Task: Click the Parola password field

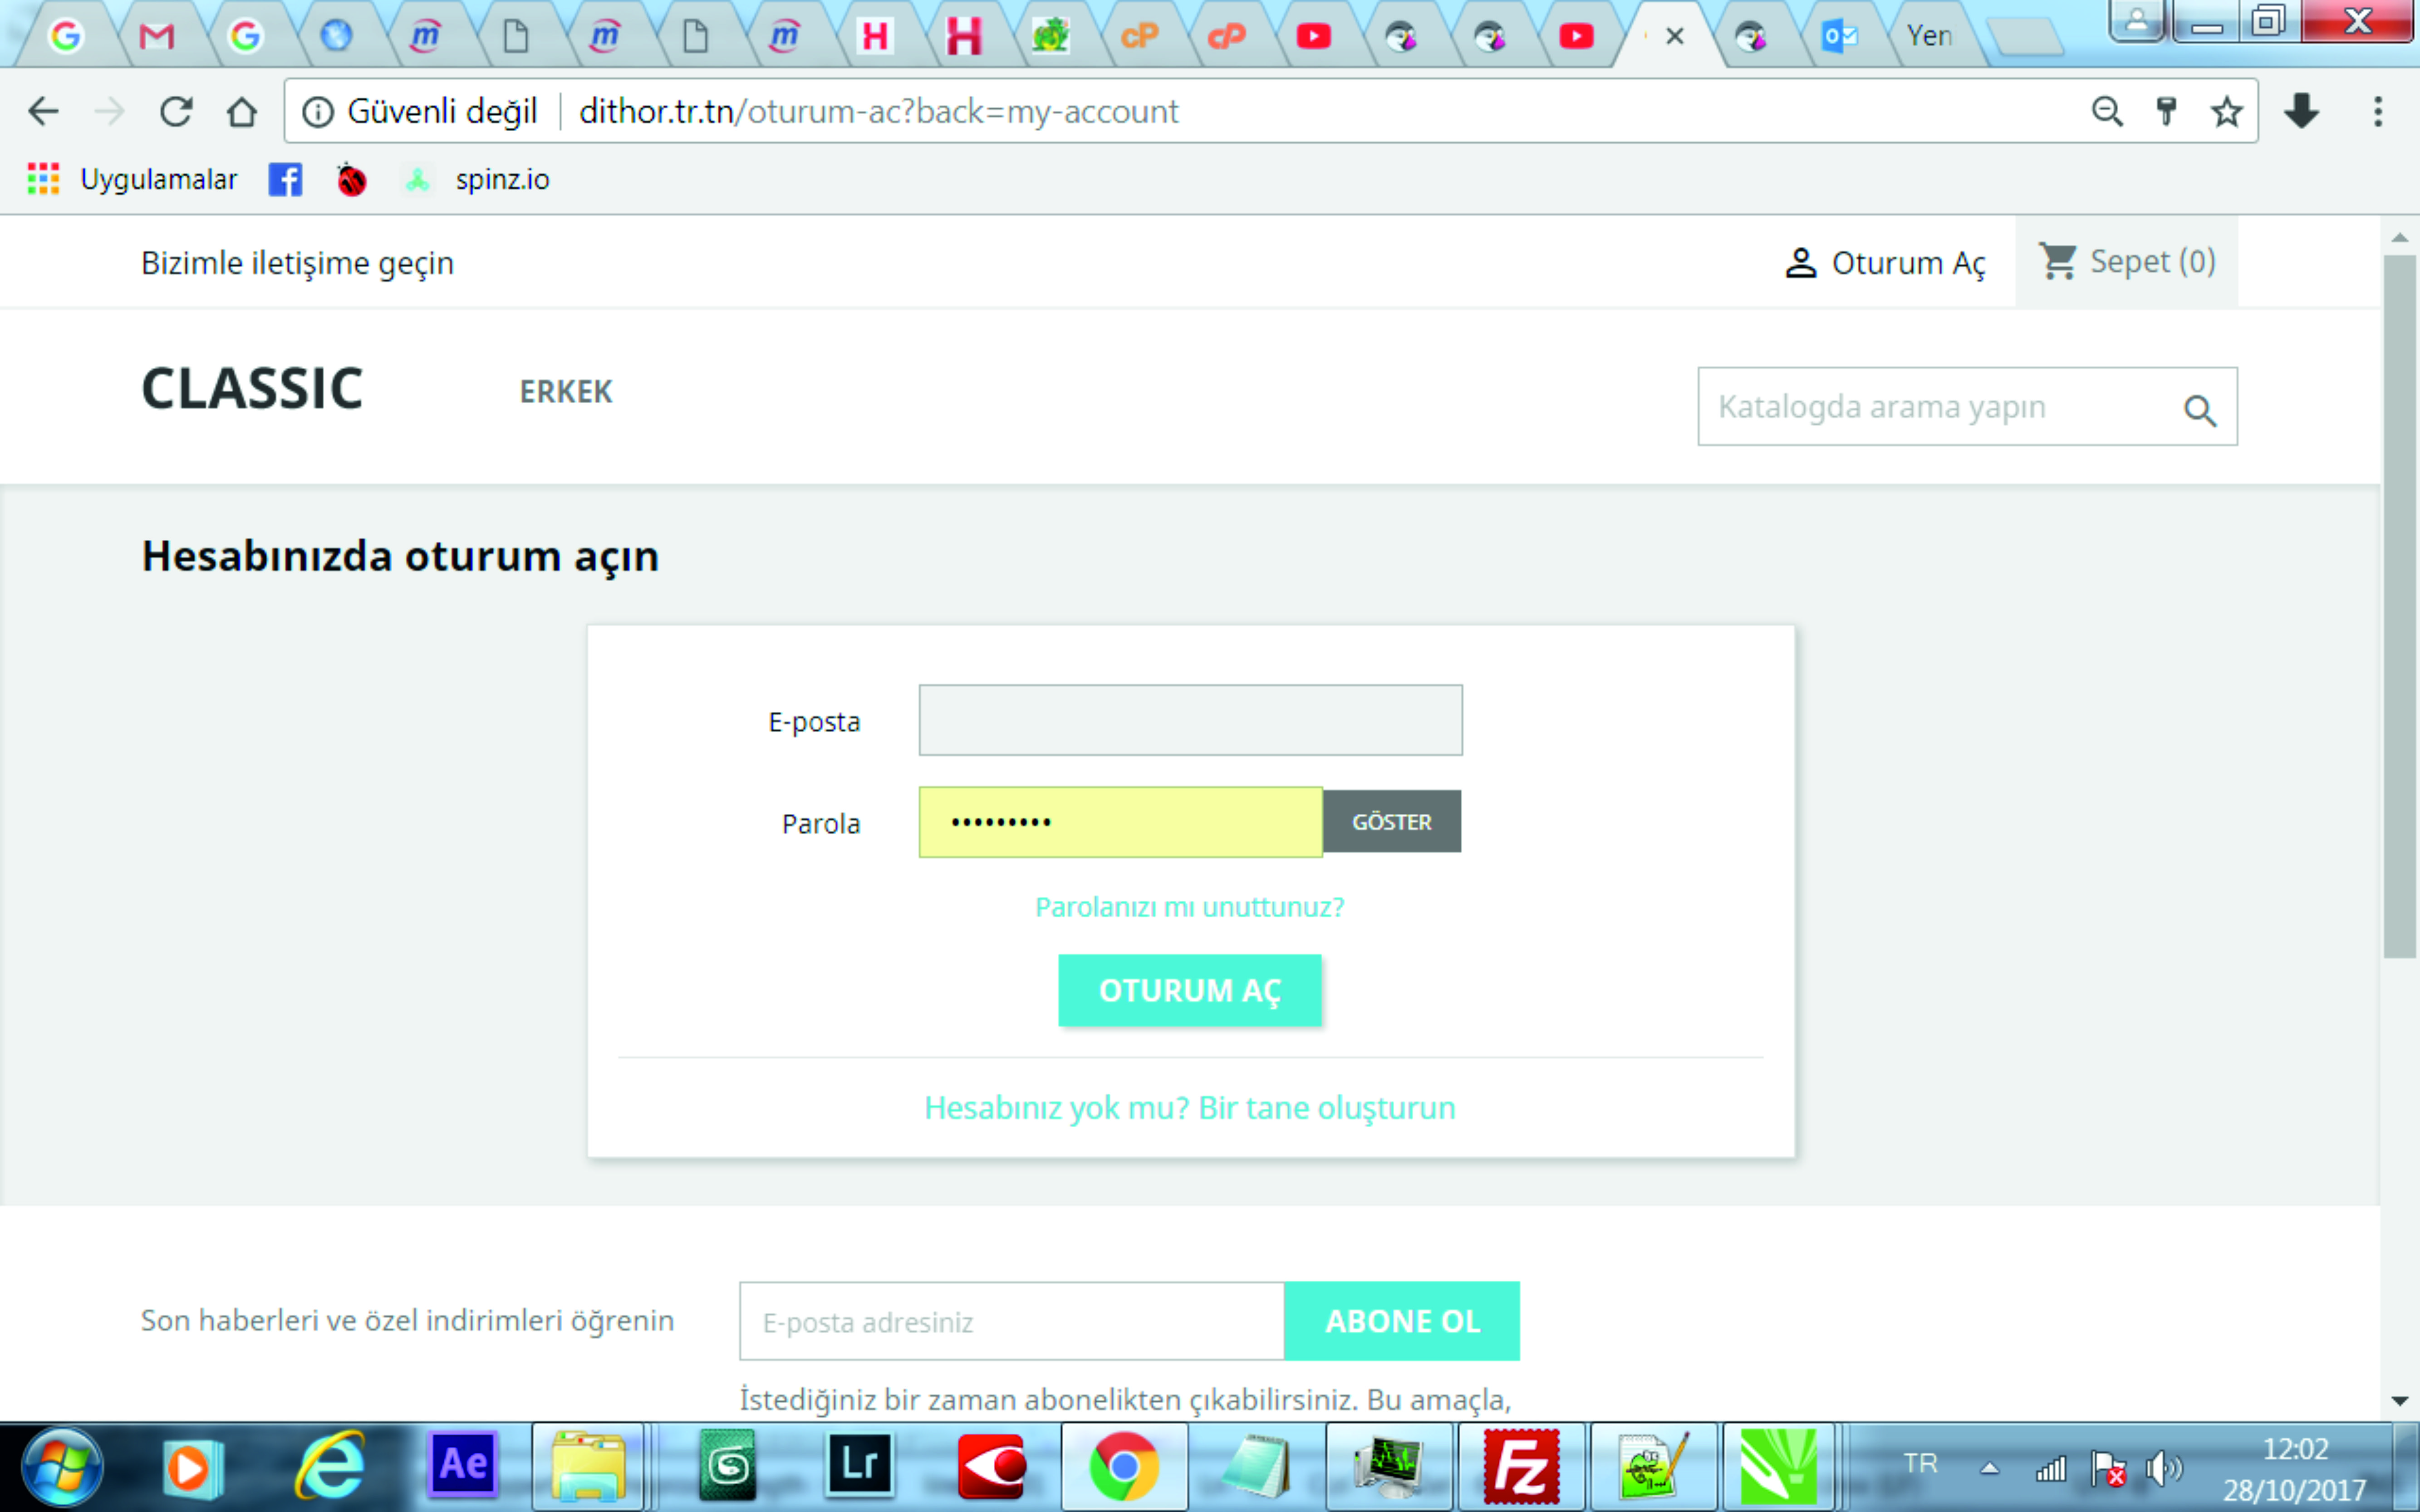Action: (x=1120, y=822)
